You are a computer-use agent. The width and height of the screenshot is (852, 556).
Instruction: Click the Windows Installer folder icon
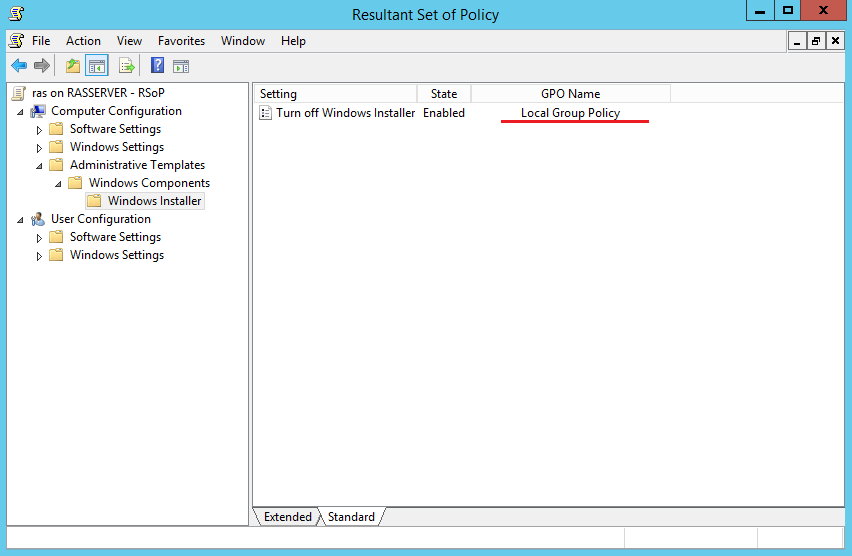coord(95,201)
